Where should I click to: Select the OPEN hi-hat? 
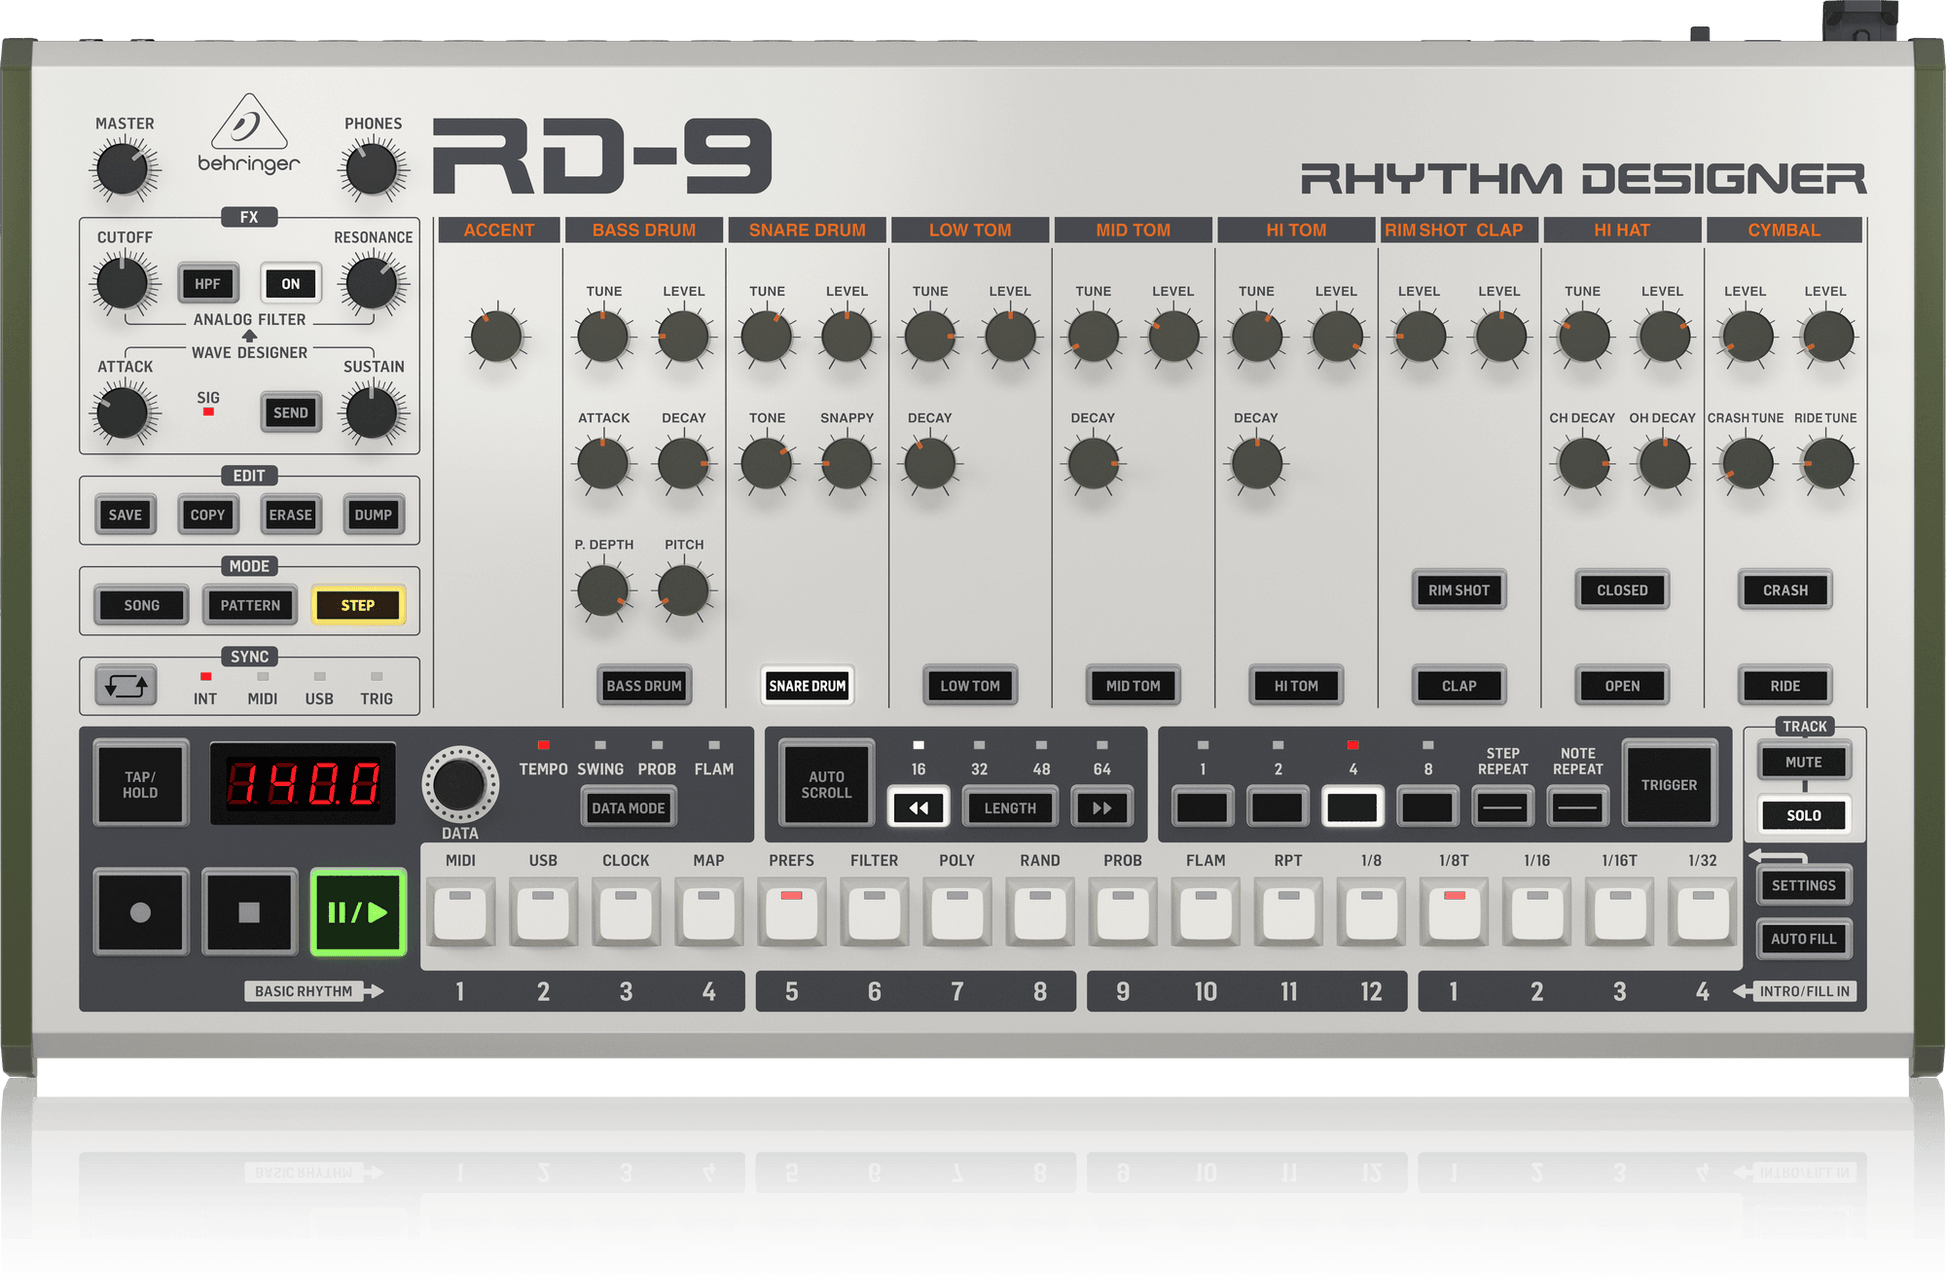pyautogui.click(x=1621, y=686)
